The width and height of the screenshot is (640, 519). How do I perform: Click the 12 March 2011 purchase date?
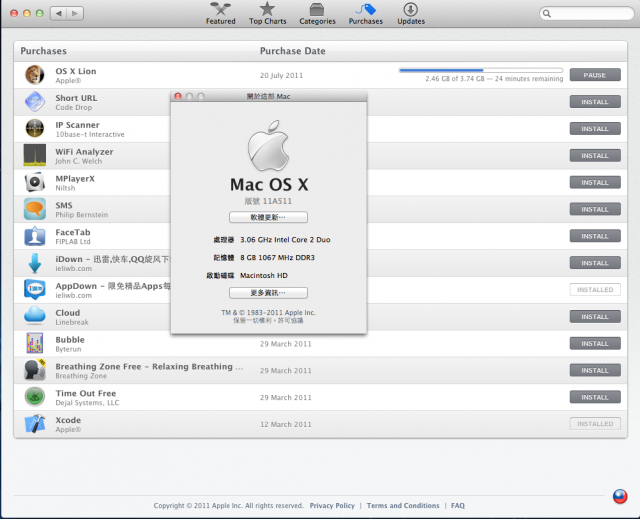pos(286,424)
